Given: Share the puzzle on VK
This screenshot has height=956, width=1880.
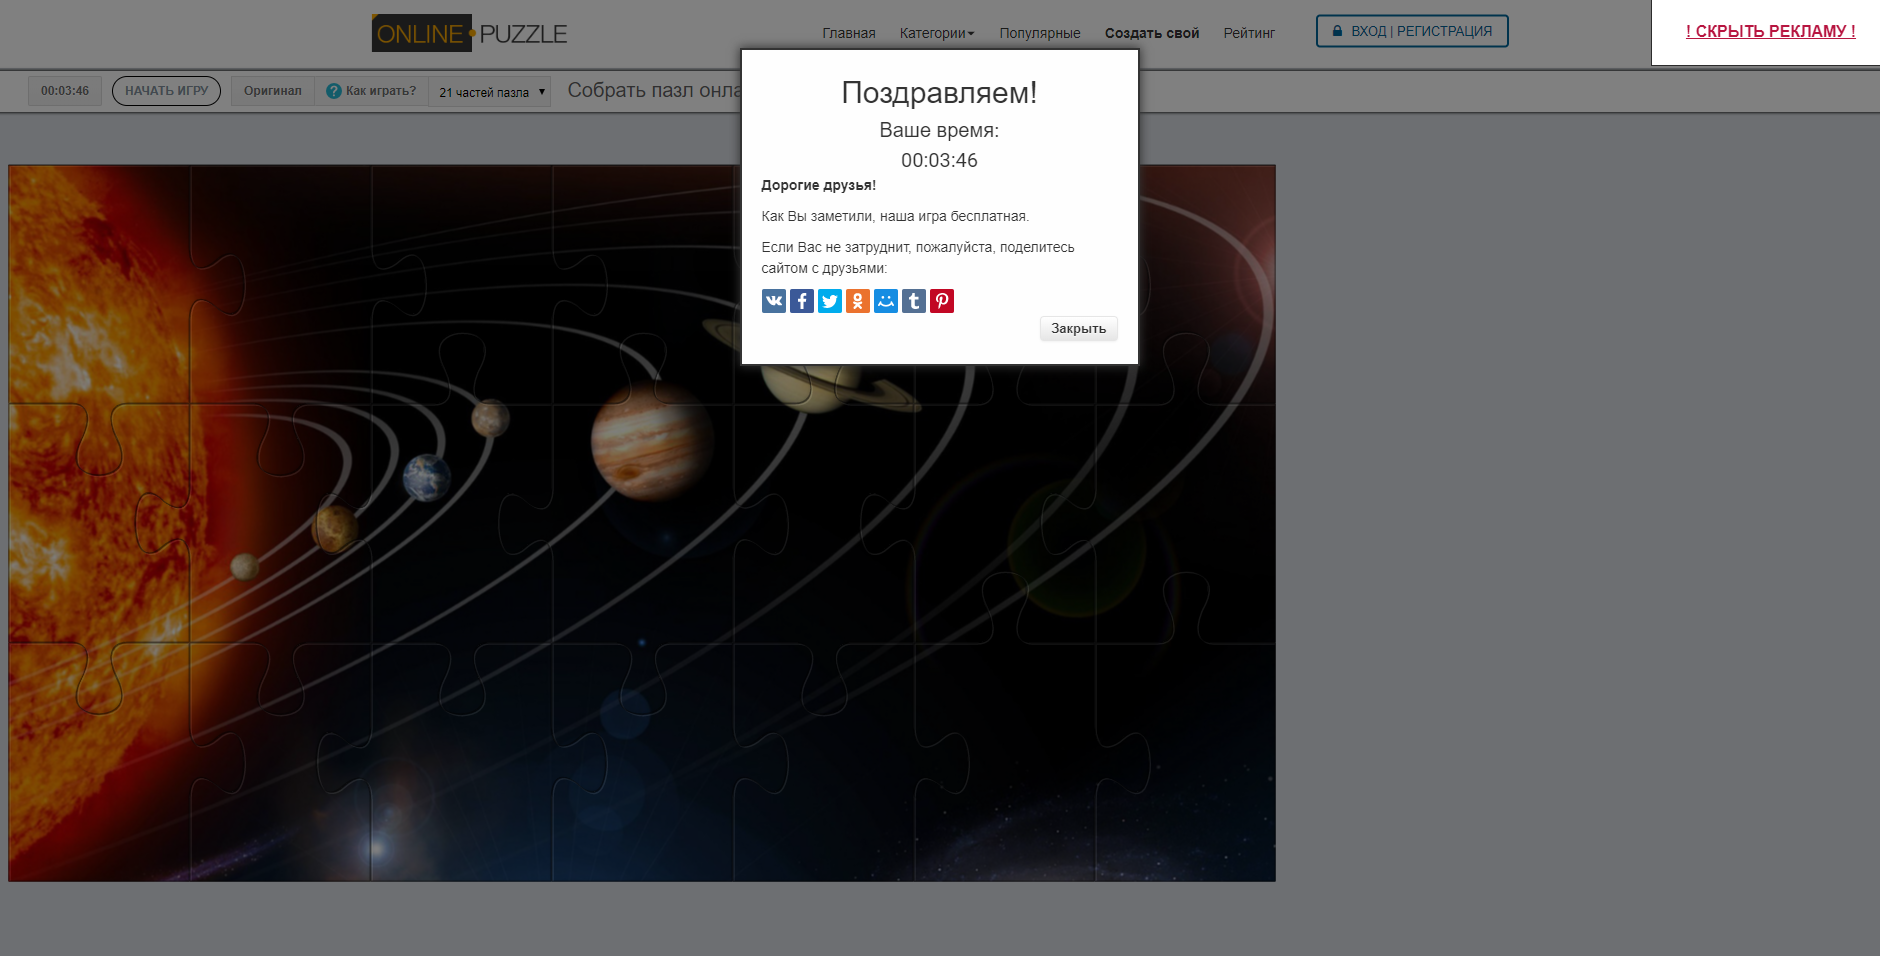Looking at the screenshot, I should pos(774,301).
